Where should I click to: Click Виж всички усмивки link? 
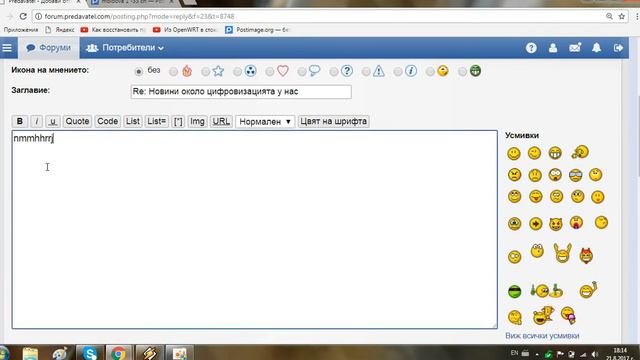[x=542, y=336]
